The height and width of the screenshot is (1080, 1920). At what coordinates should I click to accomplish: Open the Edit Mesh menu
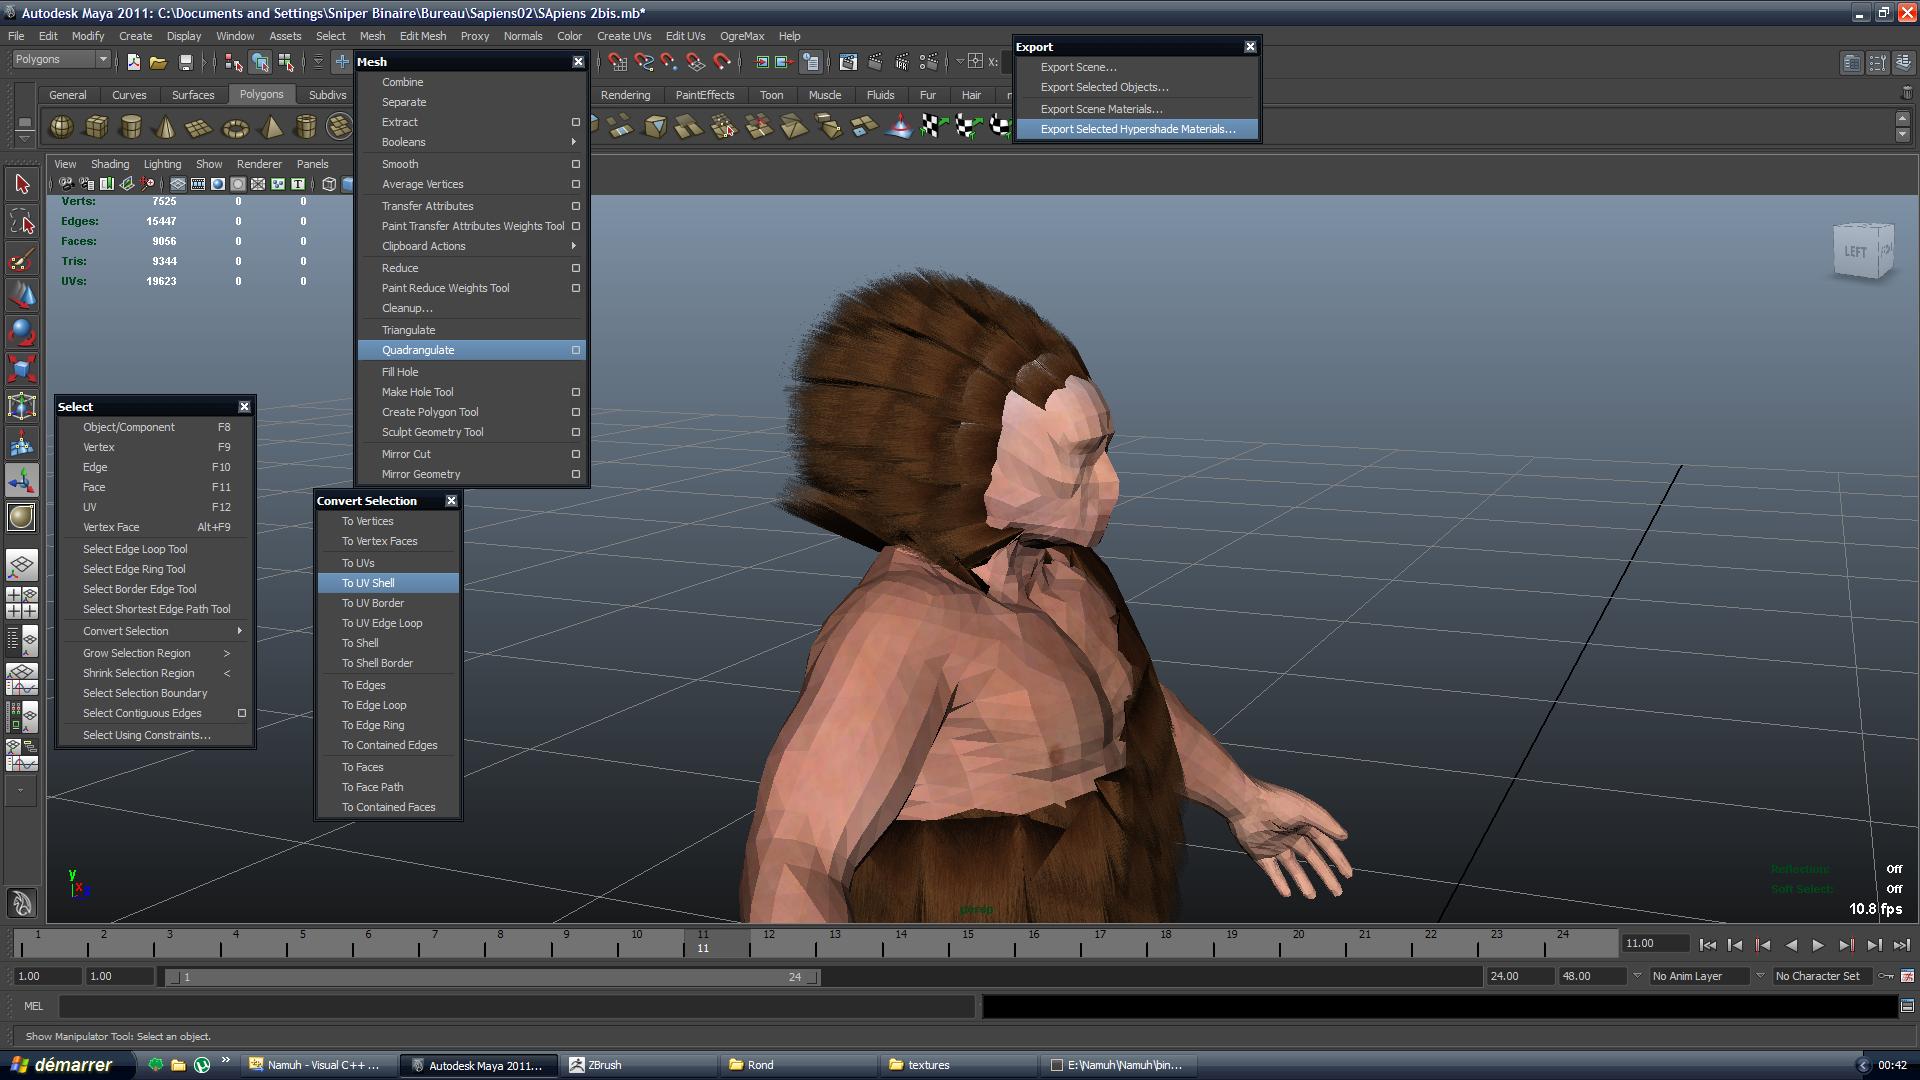(x=423, y=36)
